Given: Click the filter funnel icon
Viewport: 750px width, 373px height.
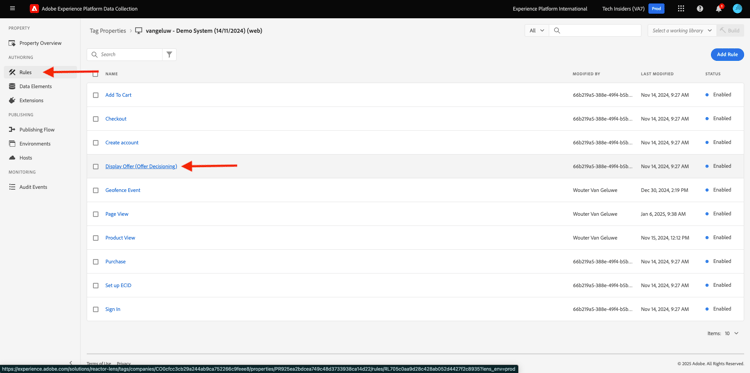Looking at the screenshot, I should 169,55.
